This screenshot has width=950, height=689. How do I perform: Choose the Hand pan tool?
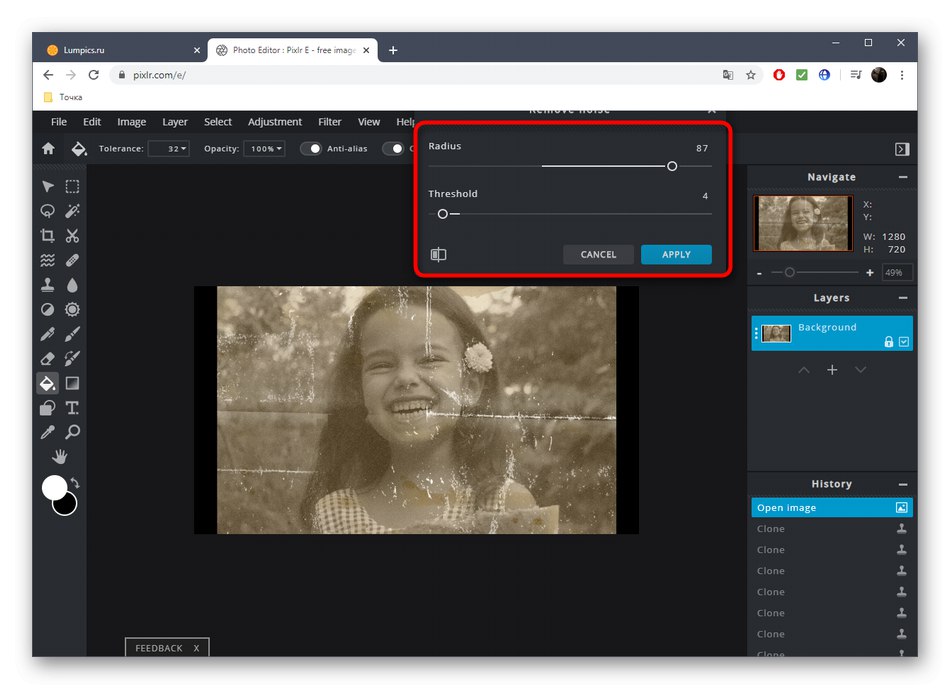[60, 457]
